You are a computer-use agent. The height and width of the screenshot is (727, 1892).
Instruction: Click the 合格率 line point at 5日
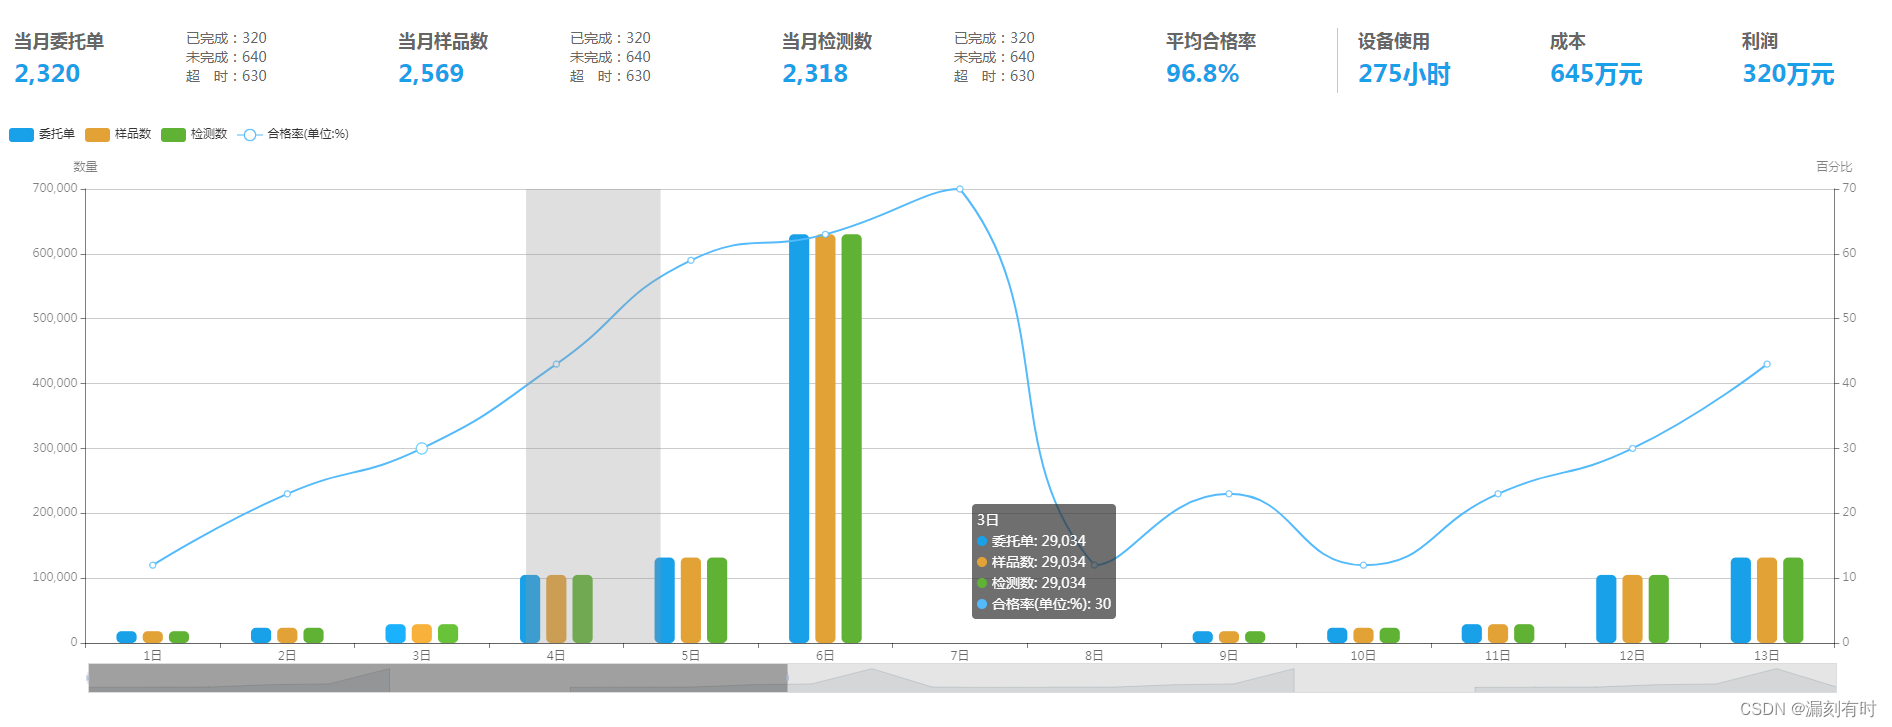click(x=691, y=260)
